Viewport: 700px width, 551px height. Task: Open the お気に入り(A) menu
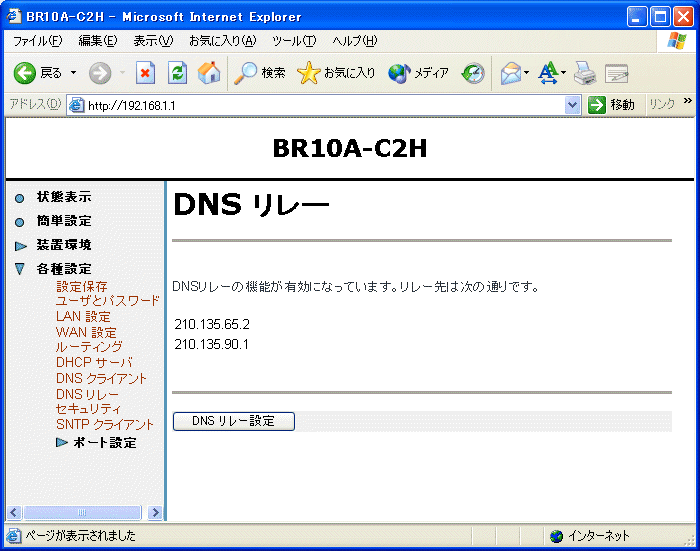coord(222,41)
